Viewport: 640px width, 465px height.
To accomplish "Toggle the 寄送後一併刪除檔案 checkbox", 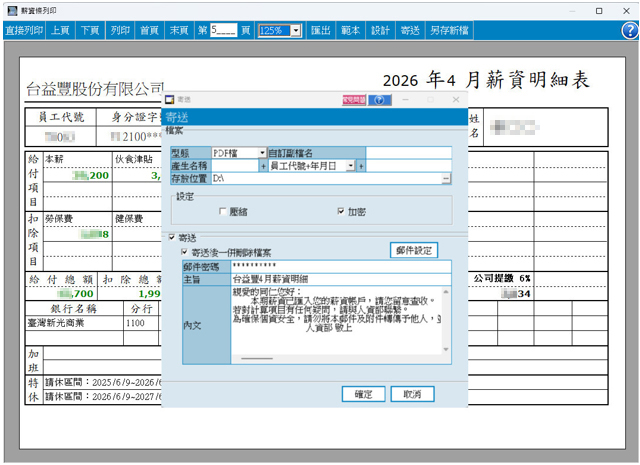I will pos(184,252).
